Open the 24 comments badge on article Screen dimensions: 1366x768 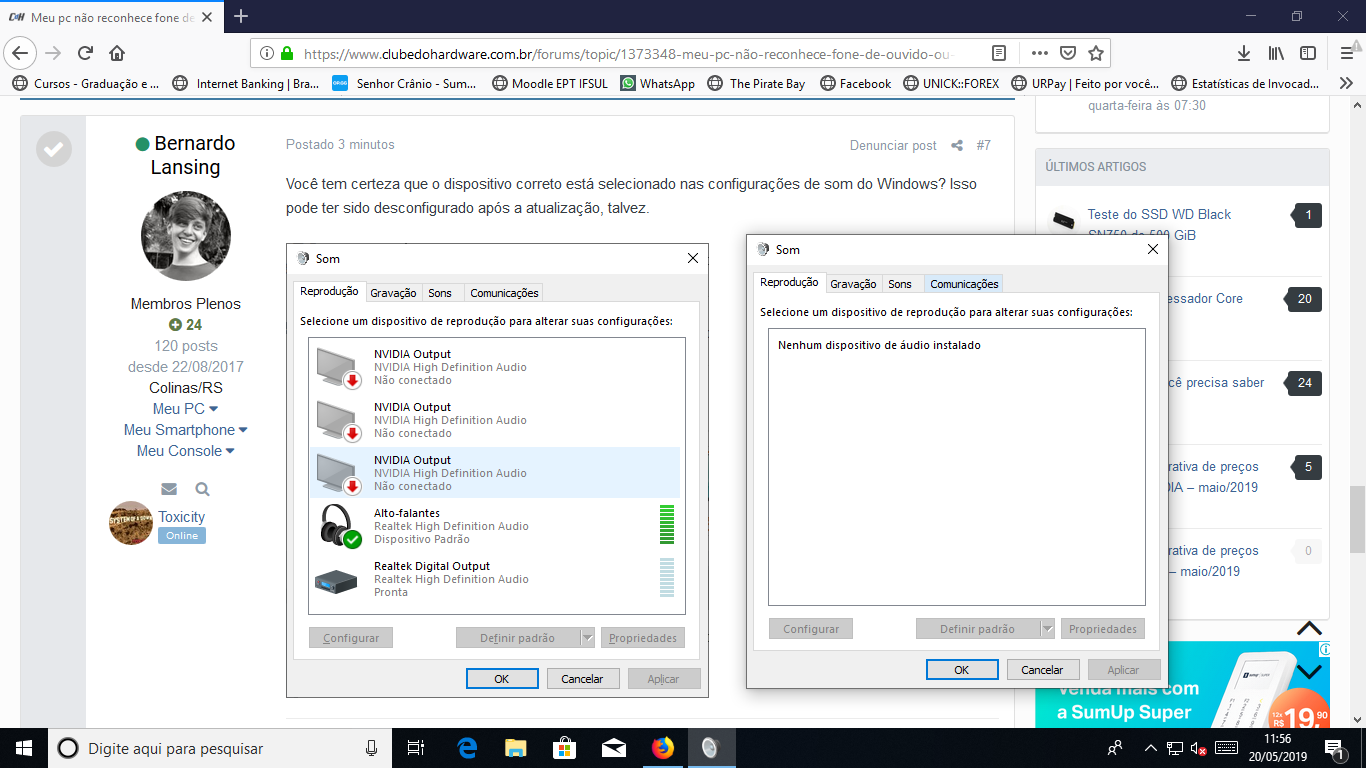pyautogui.click(x=1305, y=383)
